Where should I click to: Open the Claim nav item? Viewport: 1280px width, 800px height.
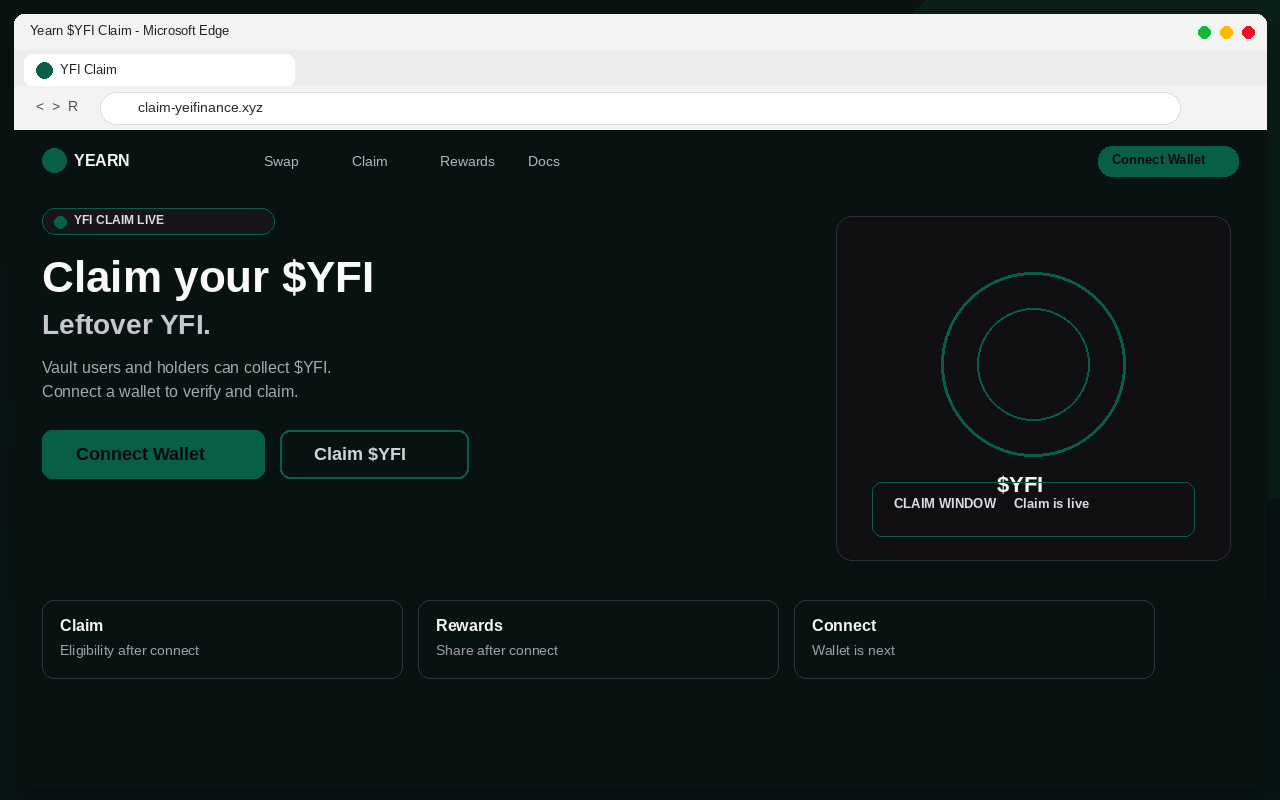pos(369,161)
